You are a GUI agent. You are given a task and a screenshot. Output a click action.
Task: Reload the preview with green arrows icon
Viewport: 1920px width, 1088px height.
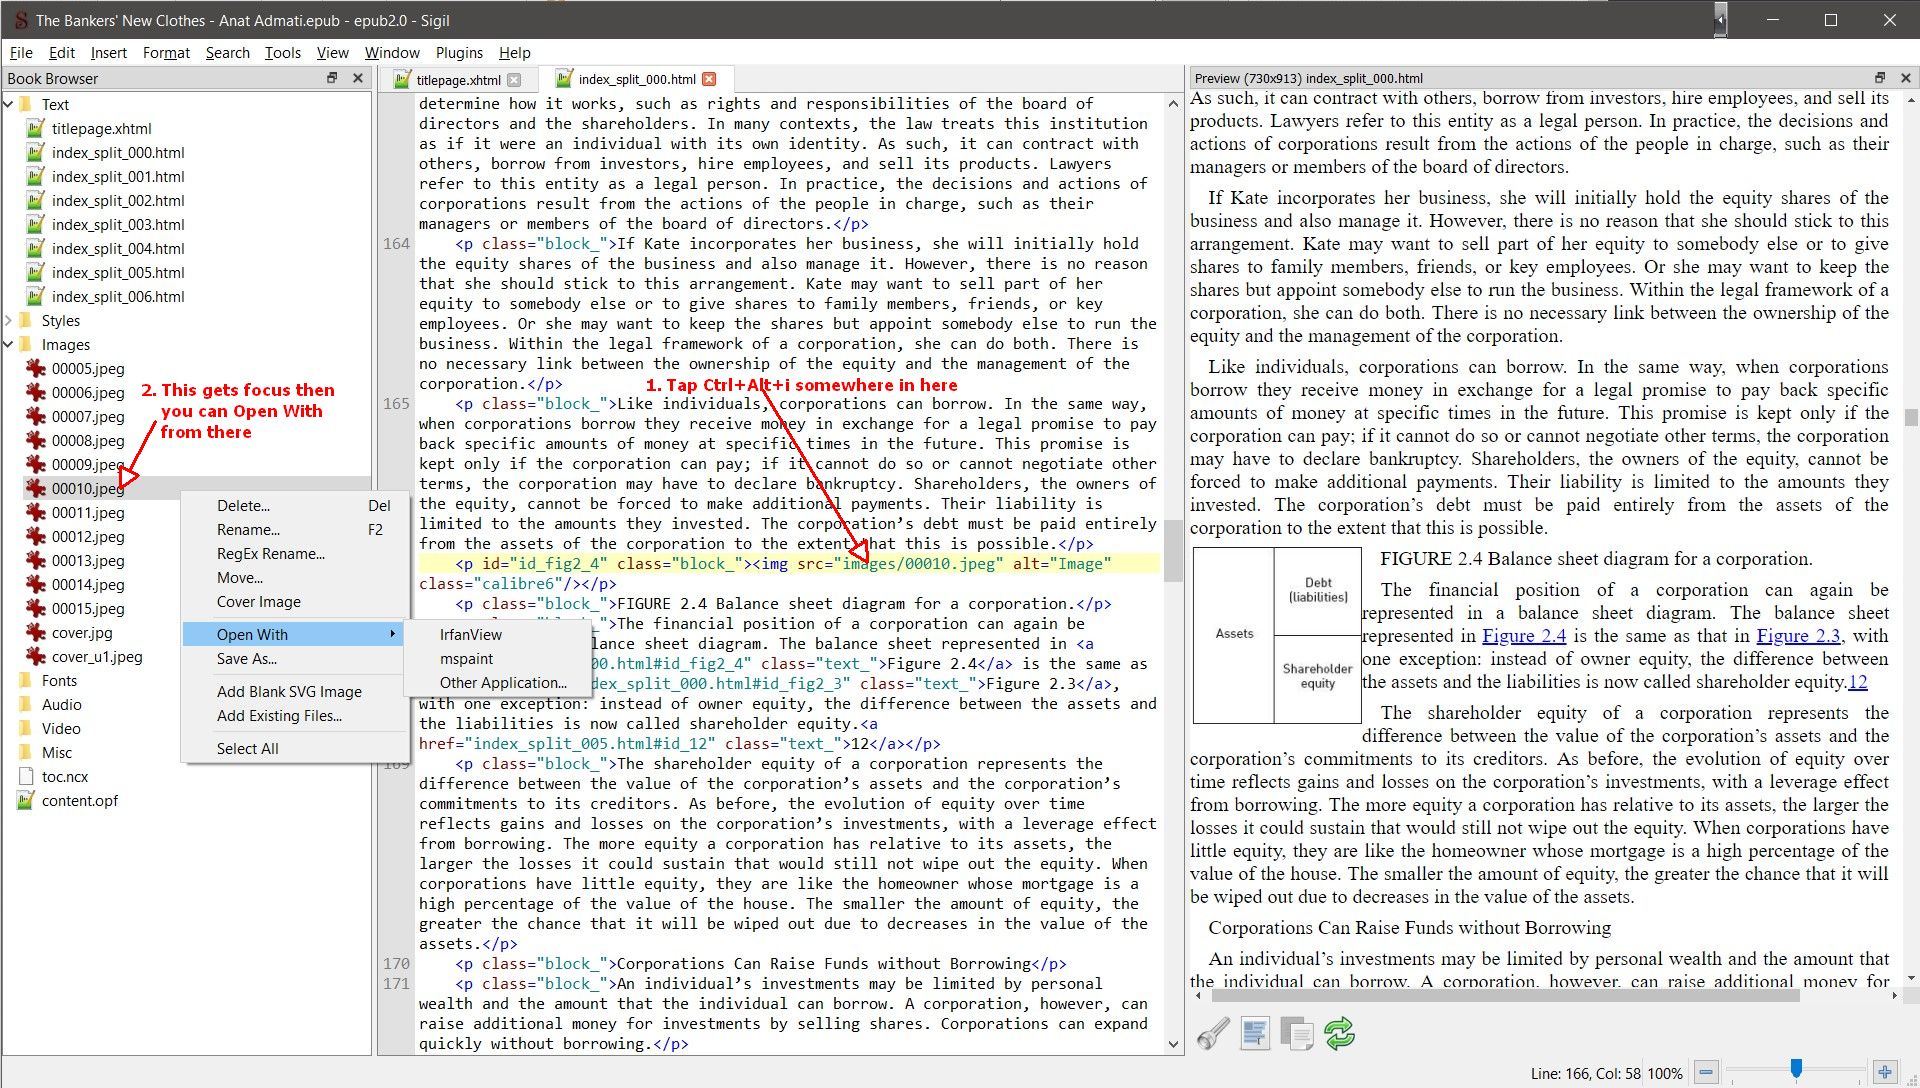1340,1033
